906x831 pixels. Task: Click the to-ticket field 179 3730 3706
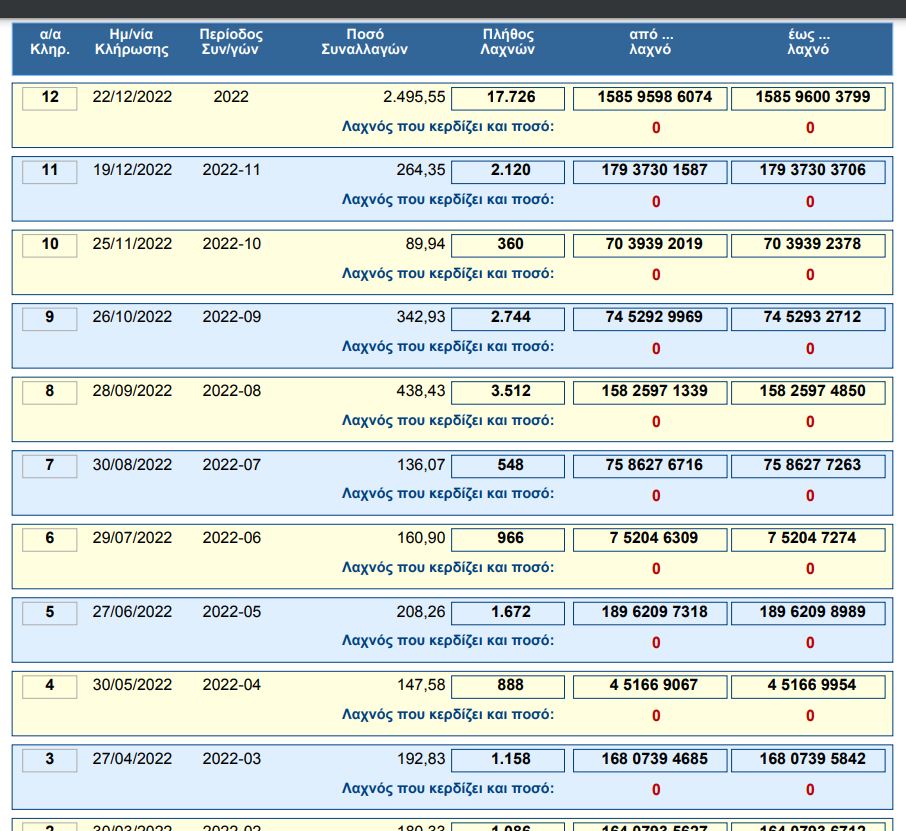click(x=808, y=171)
